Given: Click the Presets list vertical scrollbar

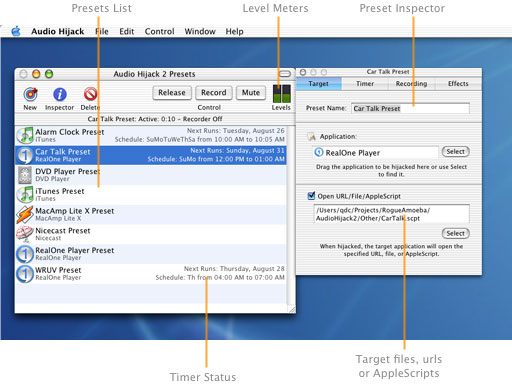Looking at the screenshot, I should (x=291, y=215).
